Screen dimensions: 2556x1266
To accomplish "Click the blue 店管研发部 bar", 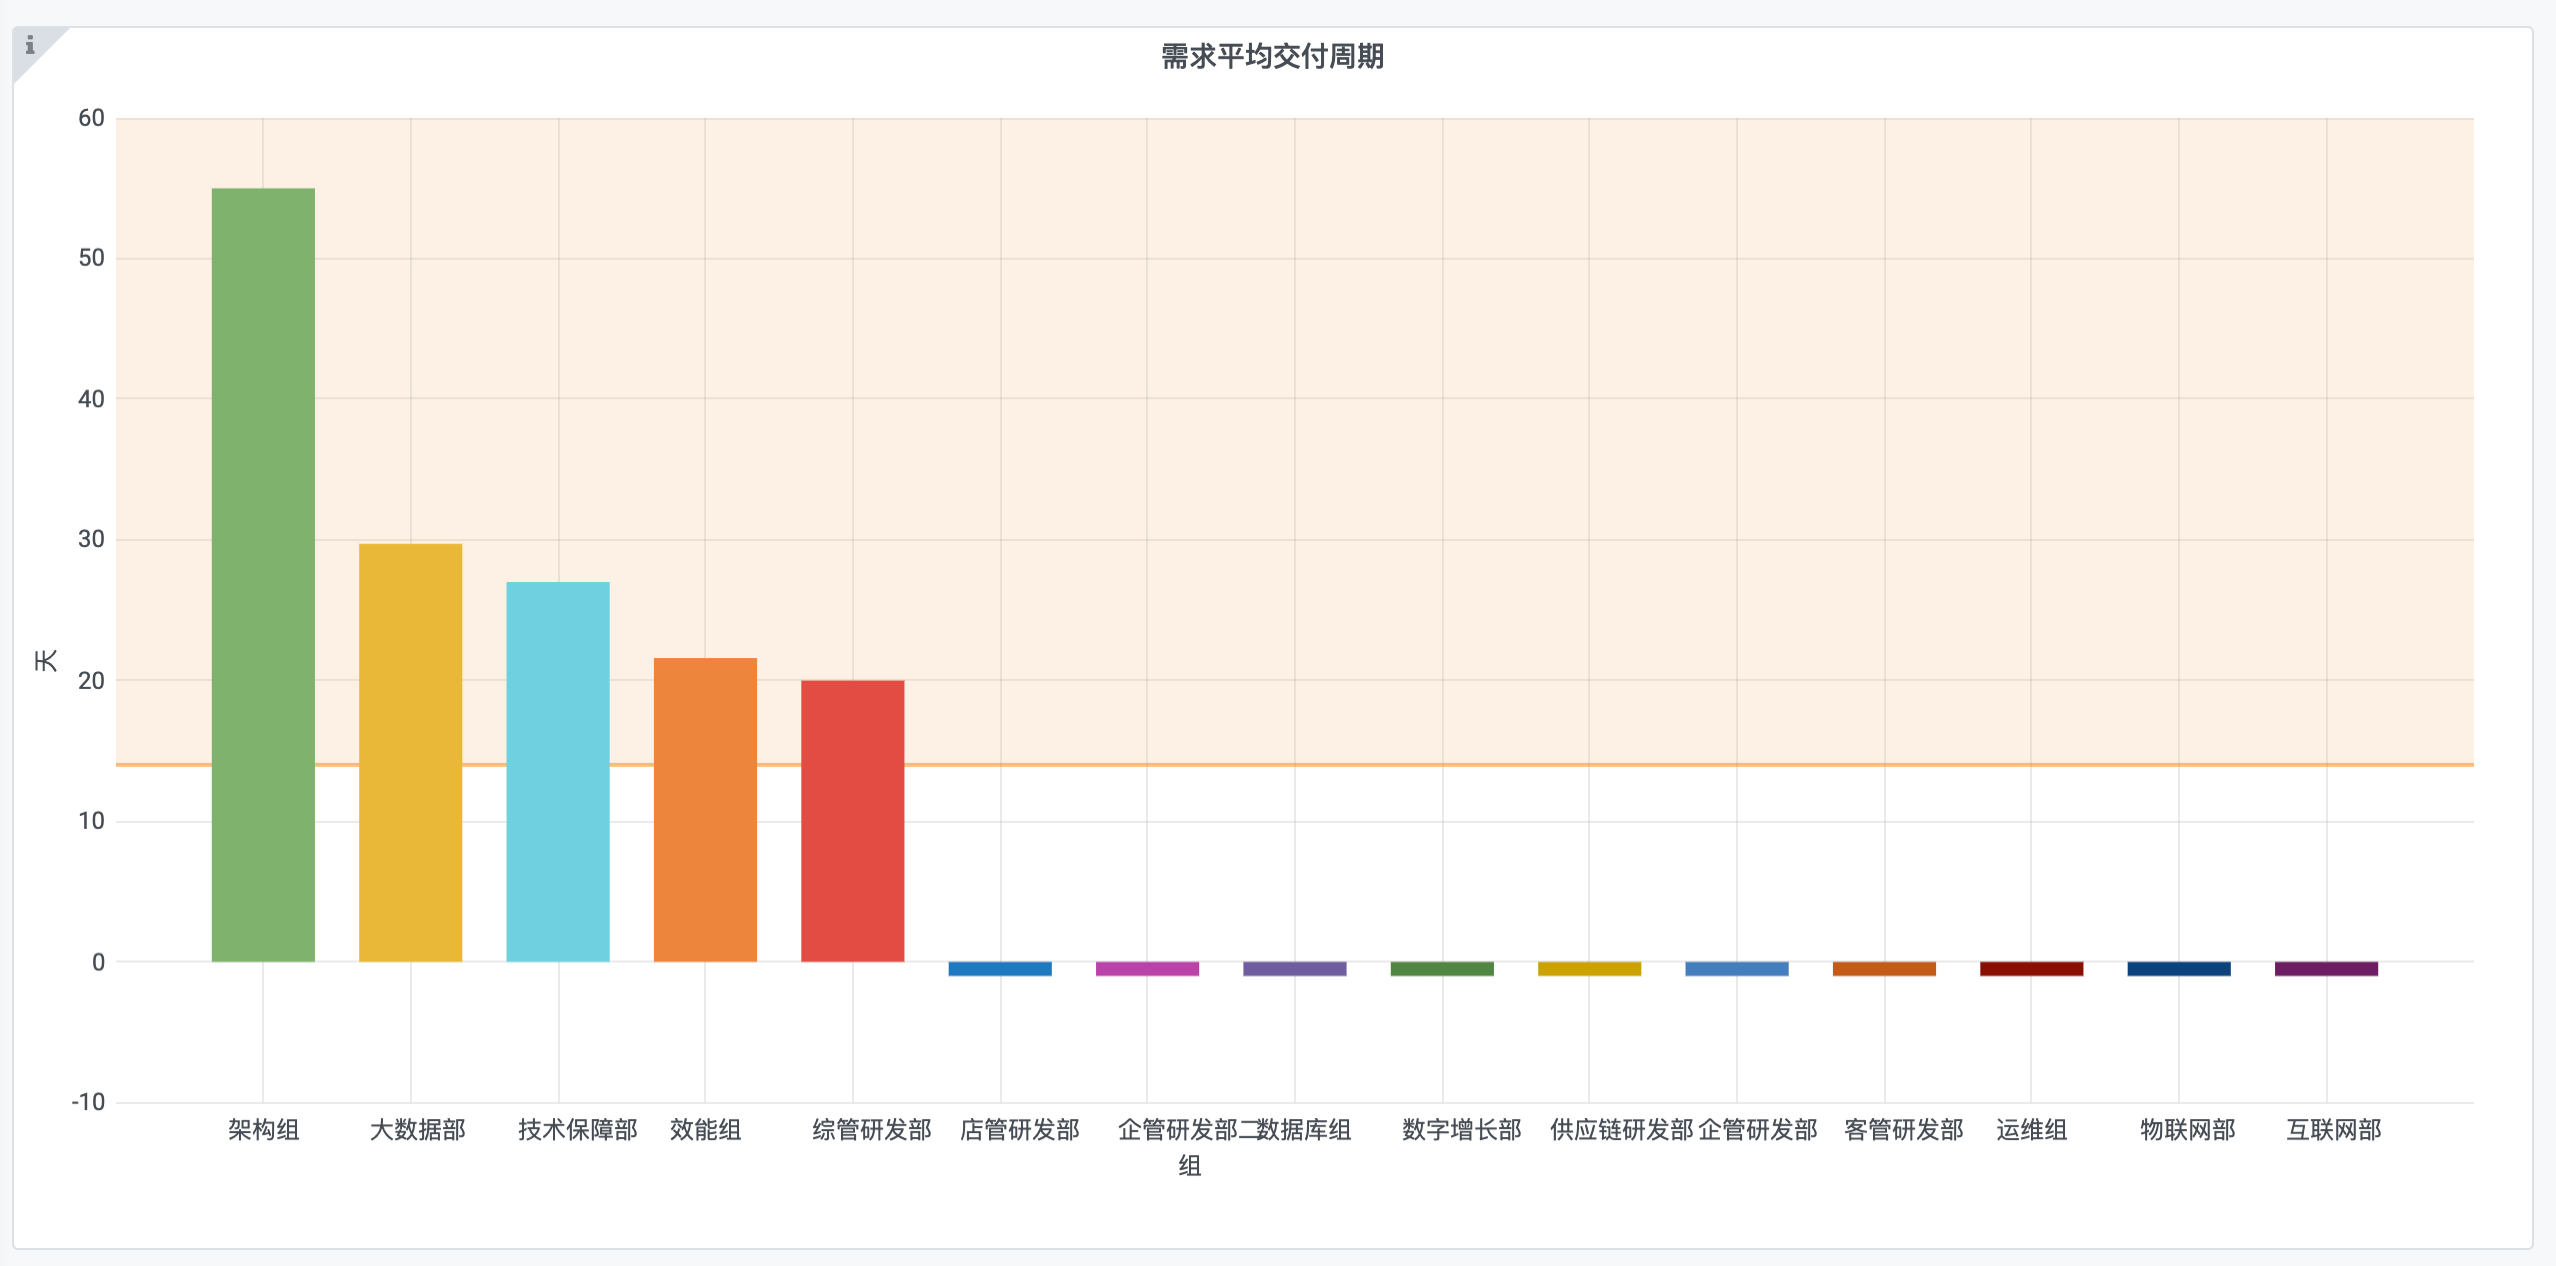I will tap(1000, 968).
